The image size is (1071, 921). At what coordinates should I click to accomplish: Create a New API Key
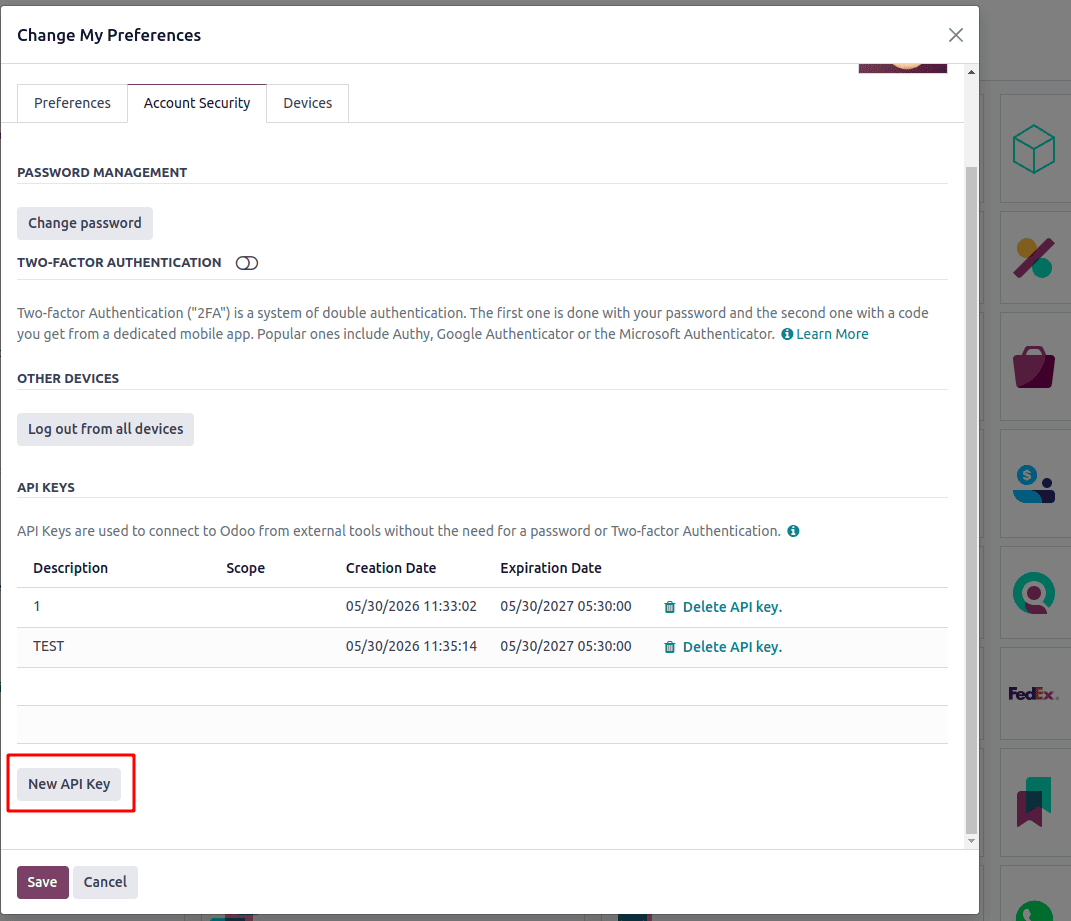tap(69, 784)
